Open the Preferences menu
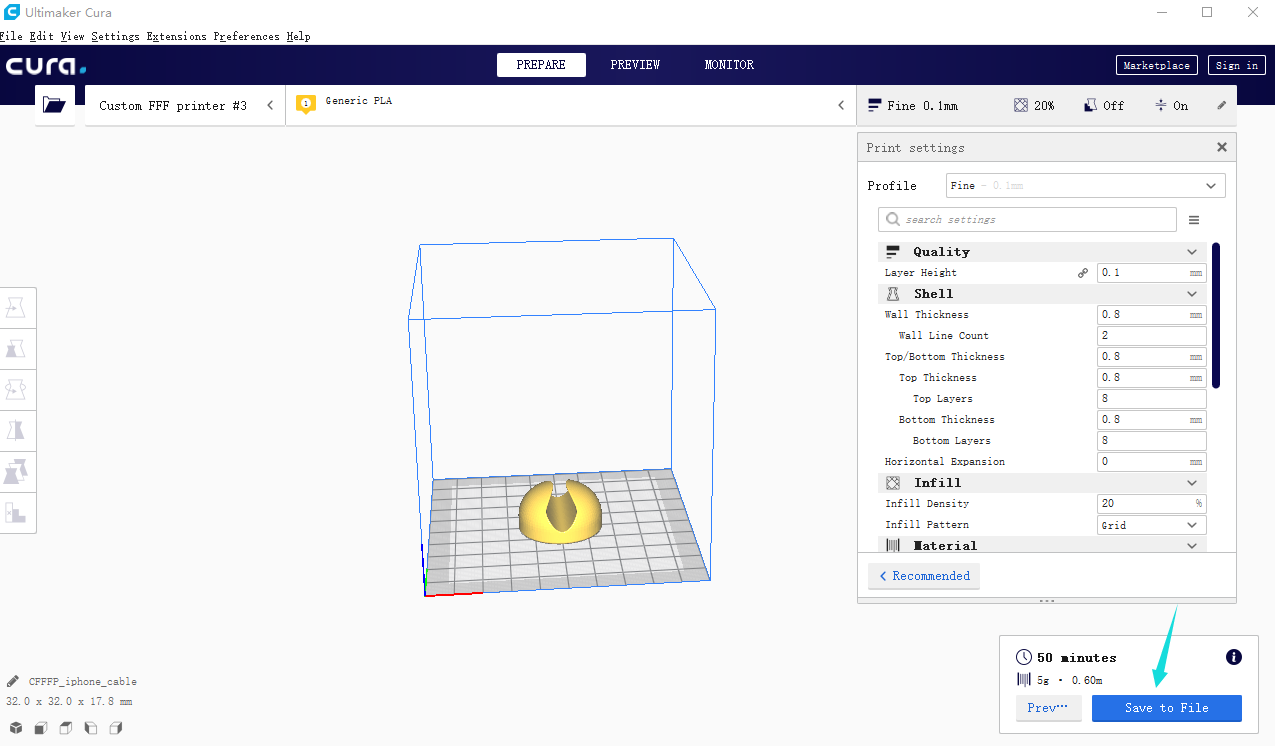Image resolution: width=1275 pixels, height=746 pixels. [x=247, y=36]
